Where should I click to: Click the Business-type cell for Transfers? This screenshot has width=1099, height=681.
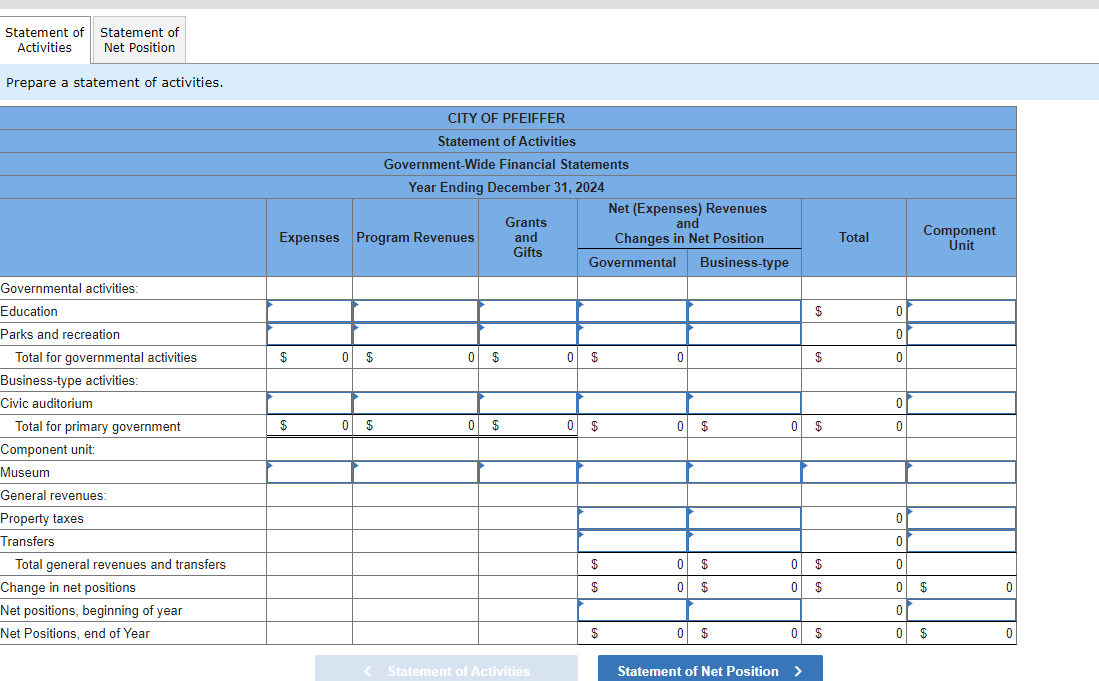pos(744,541)
